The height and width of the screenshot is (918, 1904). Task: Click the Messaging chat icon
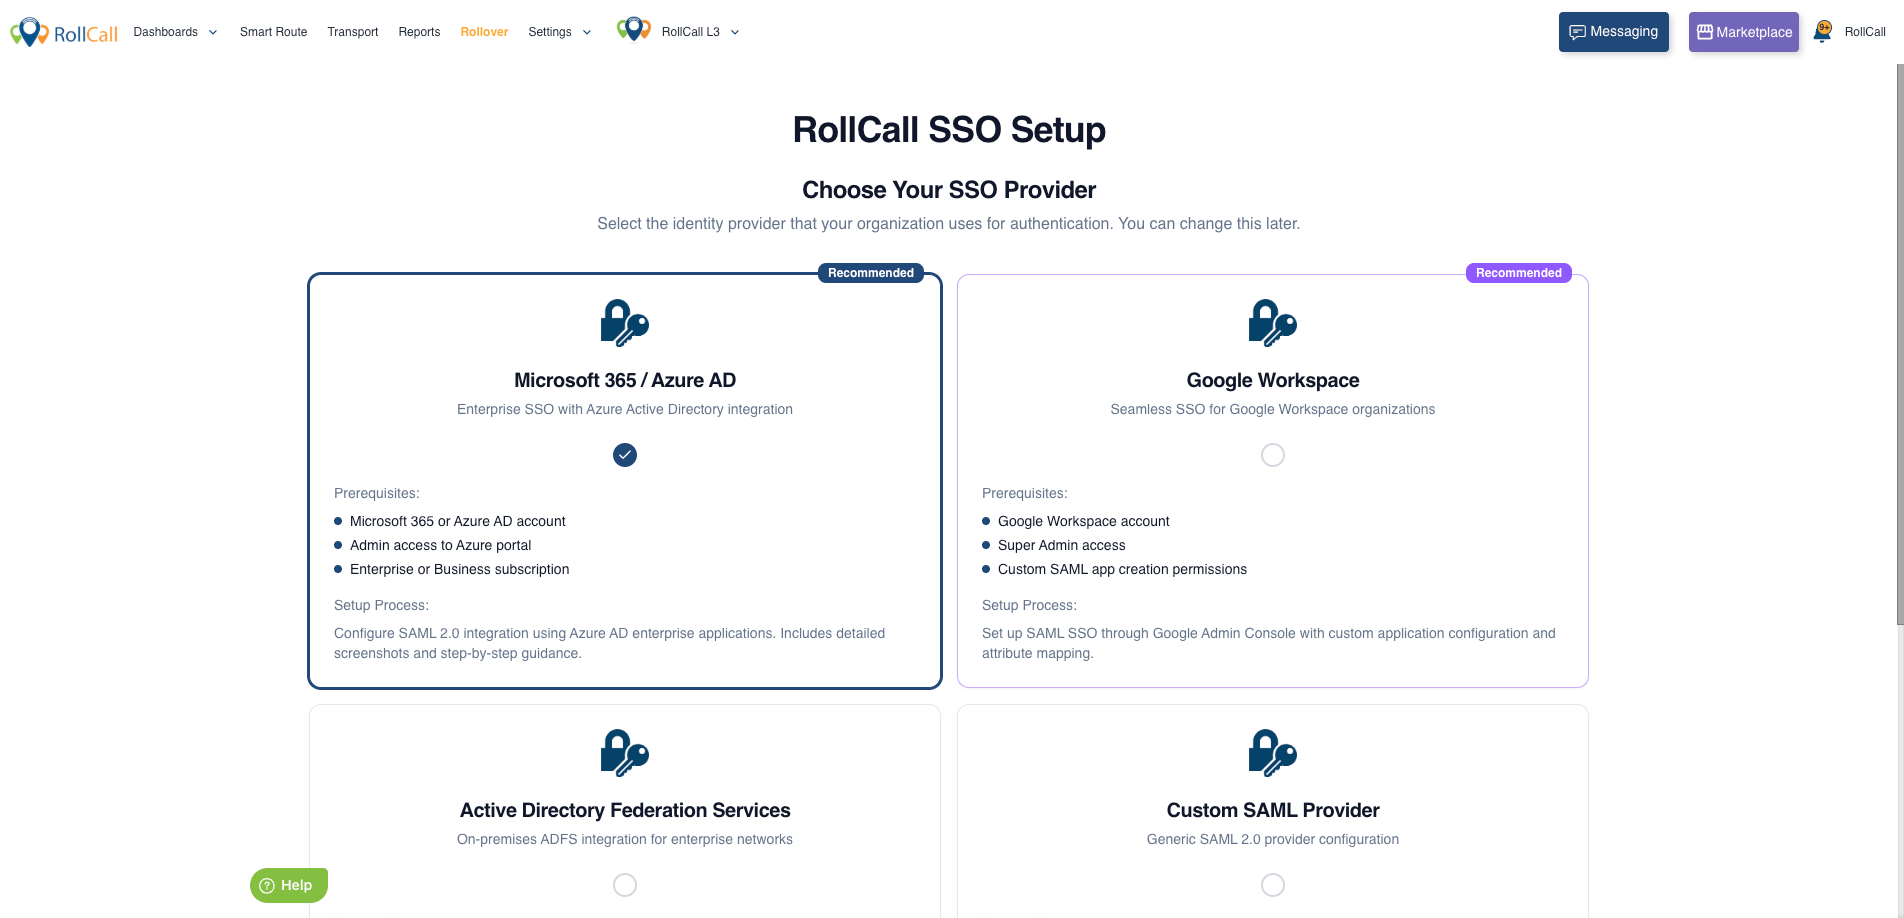tap(1578, 32)
